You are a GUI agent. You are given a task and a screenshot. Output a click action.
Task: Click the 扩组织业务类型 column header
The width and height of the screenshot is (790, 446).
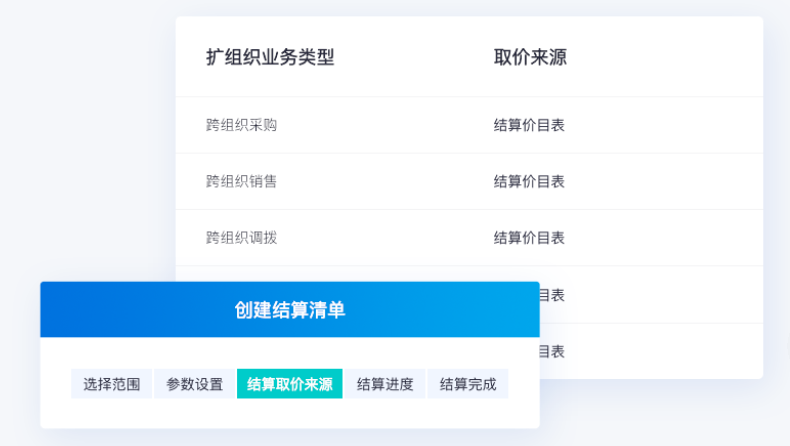(270, 57)
